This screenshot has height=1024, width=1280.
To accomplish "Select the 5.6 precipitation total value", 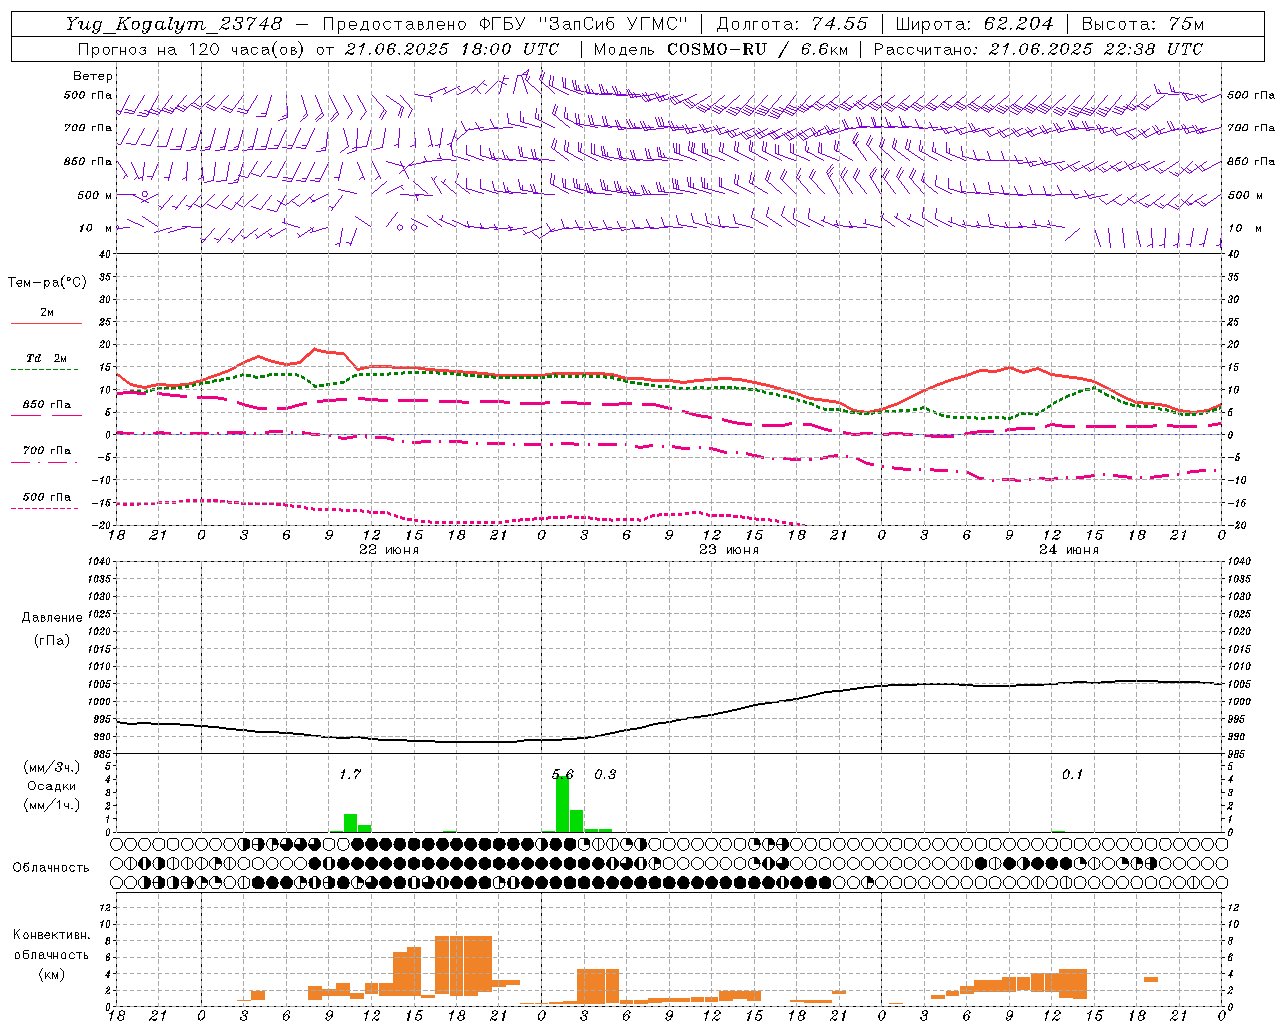I will tap(563, 774).
